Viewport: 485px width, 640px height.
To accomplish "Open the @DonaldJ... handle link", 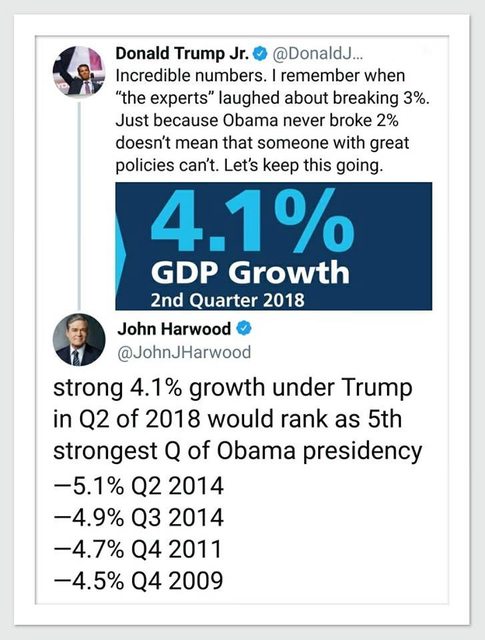I will point(317,54).
